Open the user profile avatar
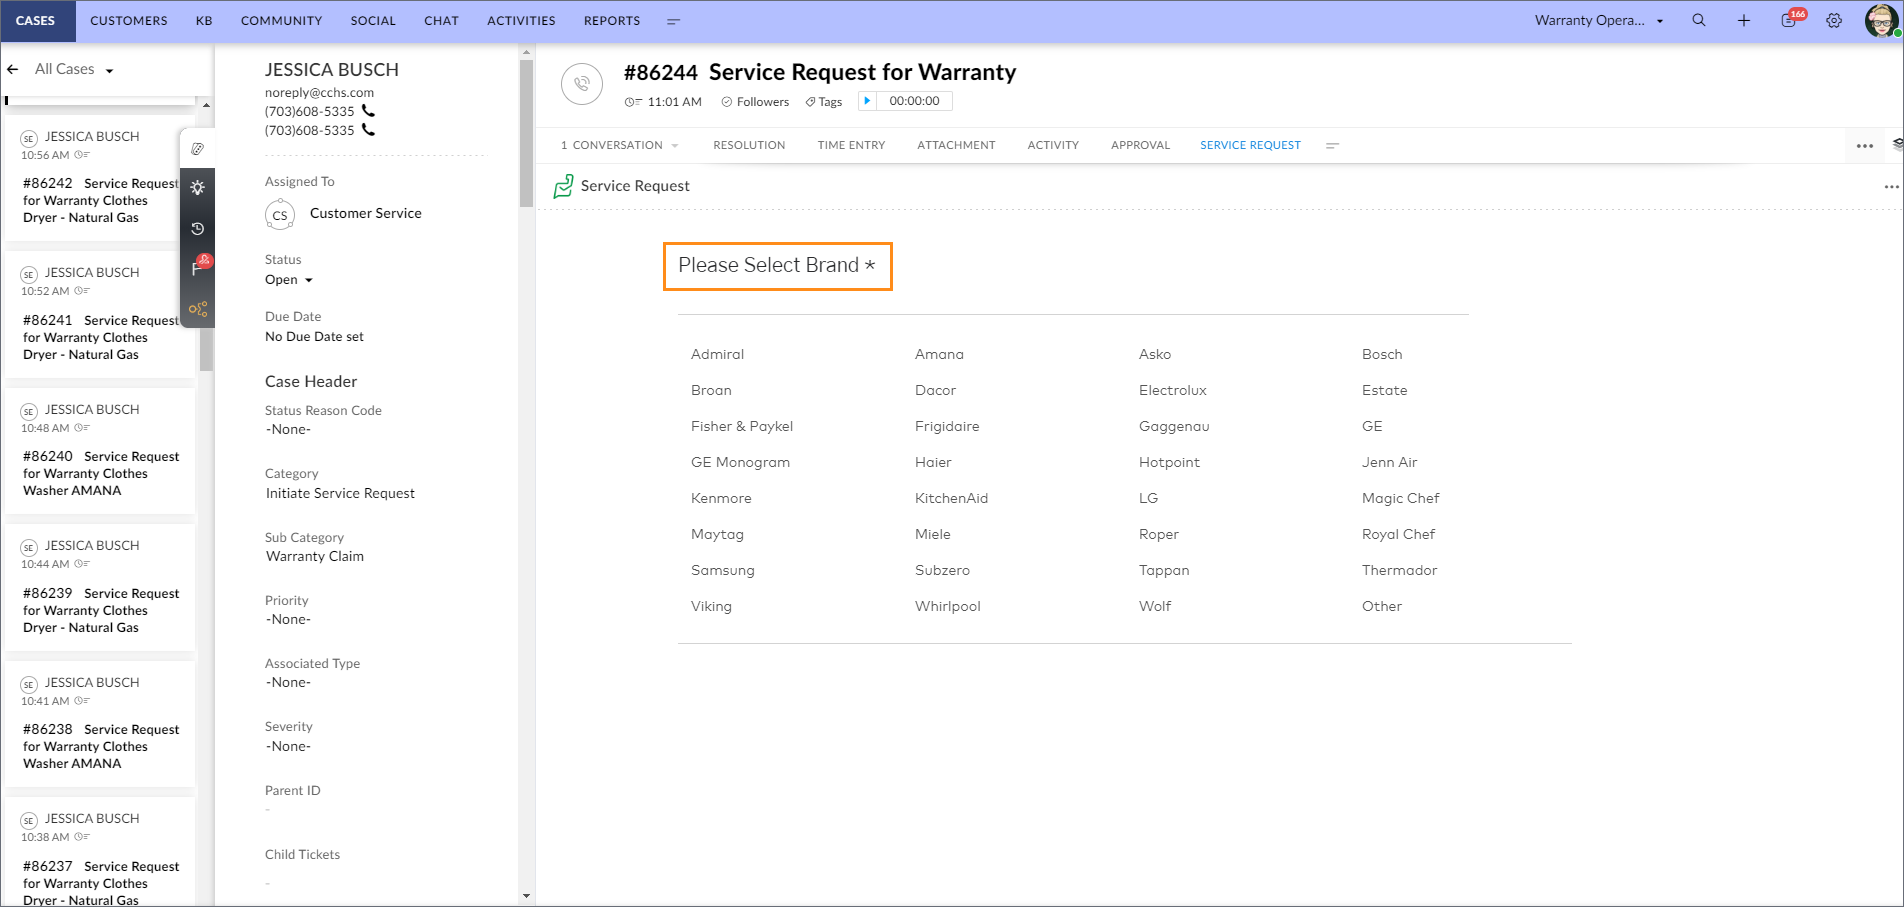This screenshot has height=907, width=1904. [x=1882, y=20]
